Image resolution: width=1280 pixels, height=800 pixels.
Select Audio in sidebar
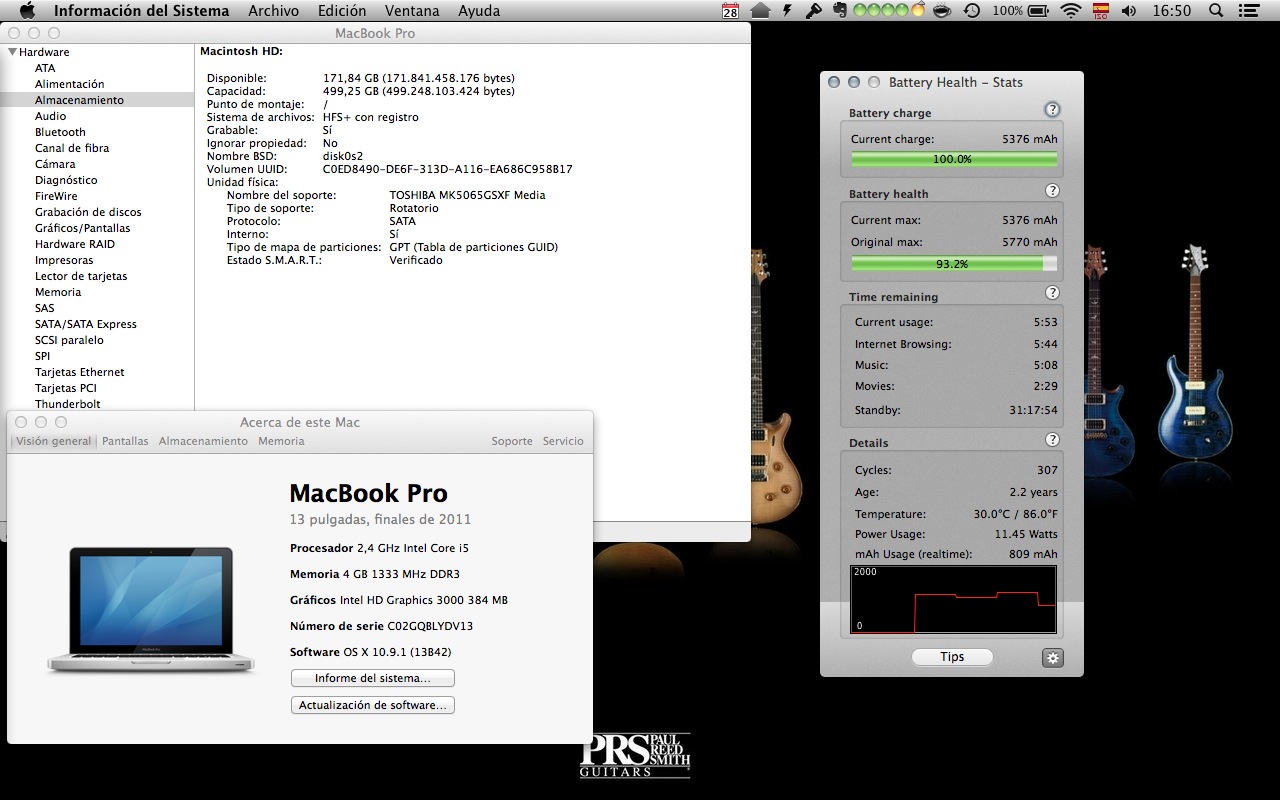[50, 116]
